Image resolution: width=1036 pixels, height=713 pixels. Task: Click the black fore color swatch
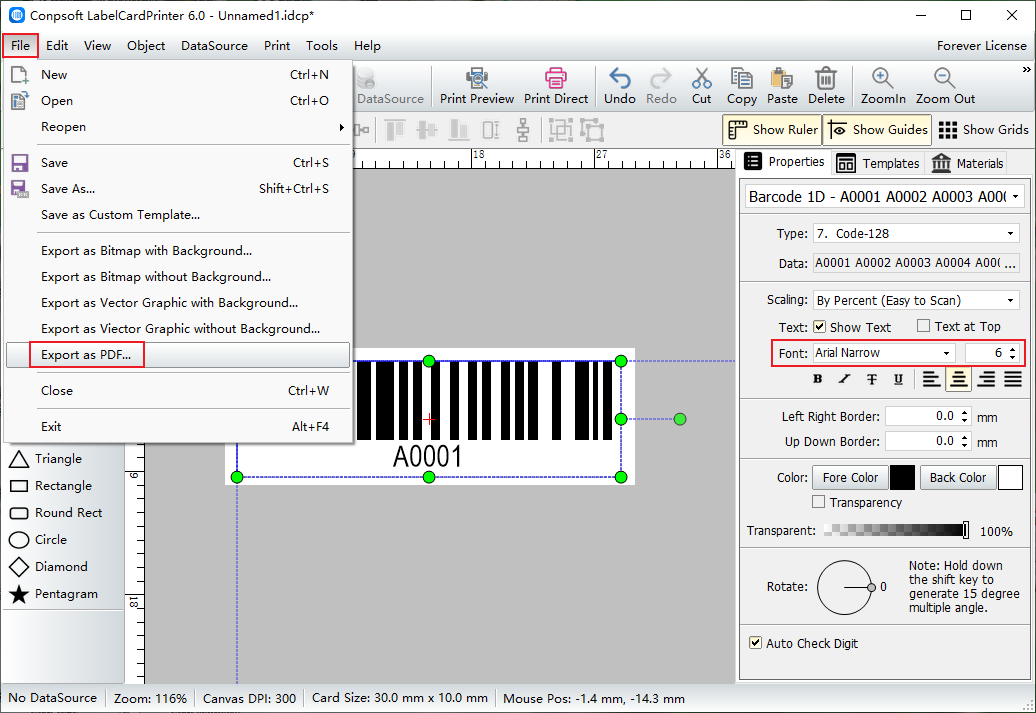coord(903,478)
